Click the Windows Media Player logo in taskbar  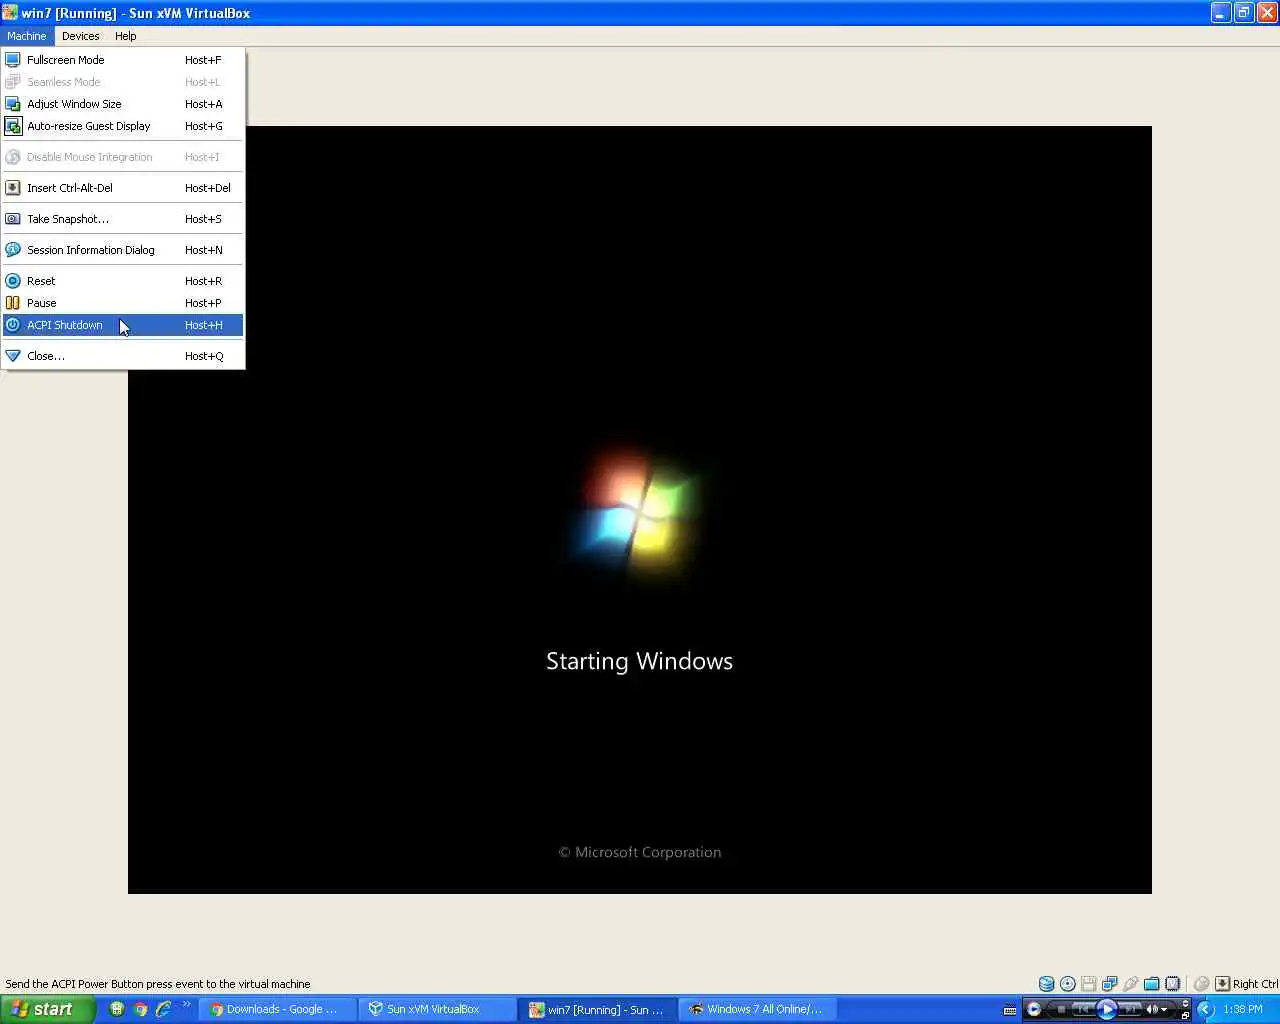coord(1034,1009)
